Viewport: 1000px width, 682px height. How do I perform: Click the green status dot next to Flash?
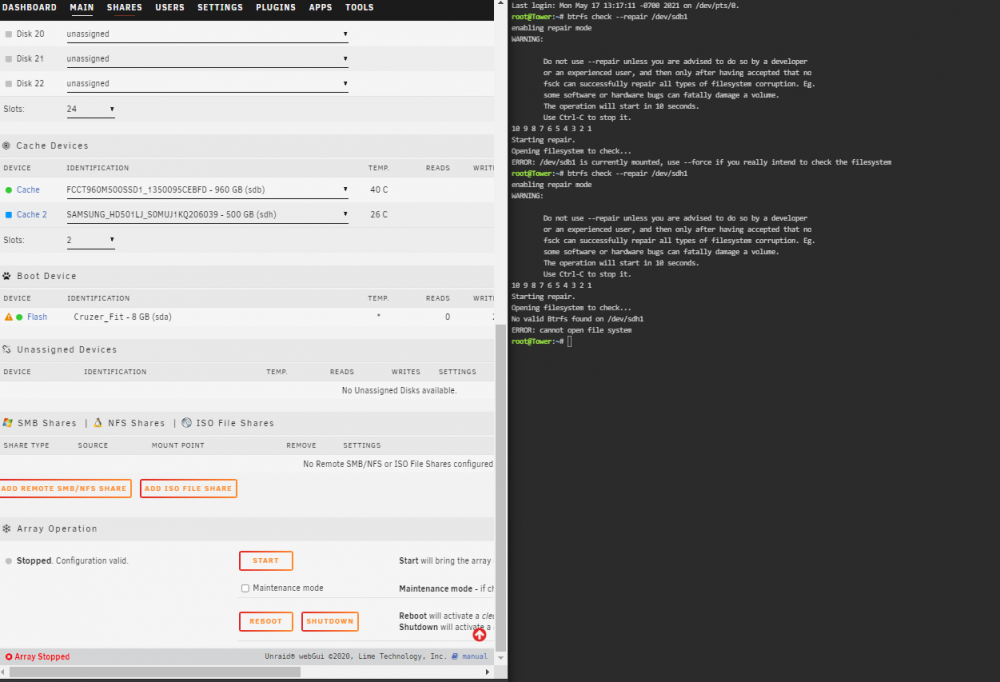19,317
